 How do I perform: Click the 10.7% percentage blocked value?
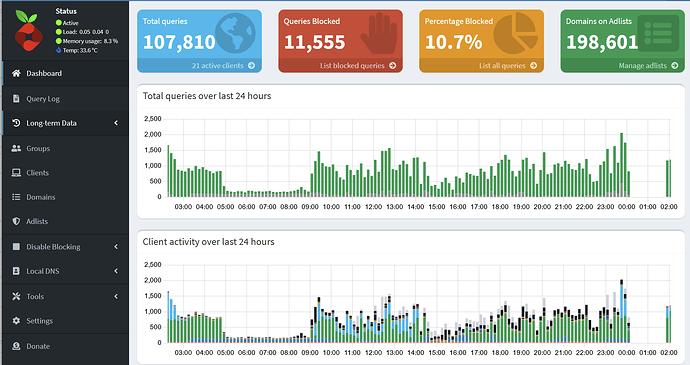click(x=454, y=42)
